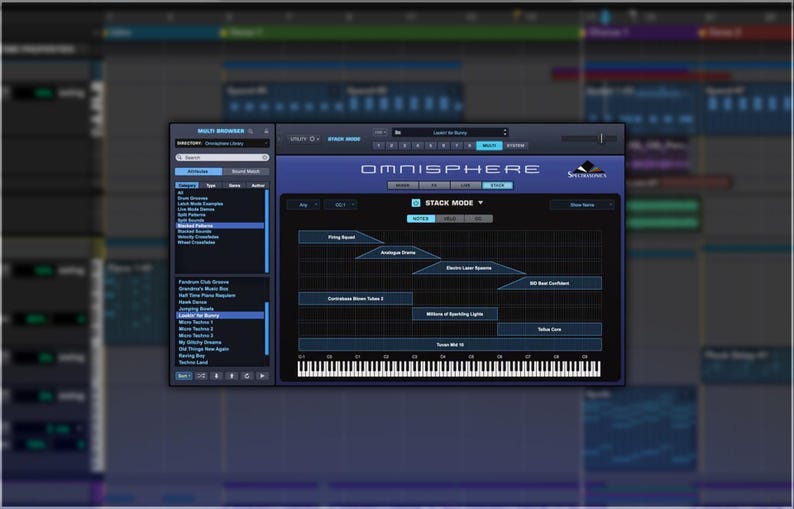This screenshot has width=794, height=509.
Task: Click the lock icon in Multi Browser header
Action: click(266, 131)
